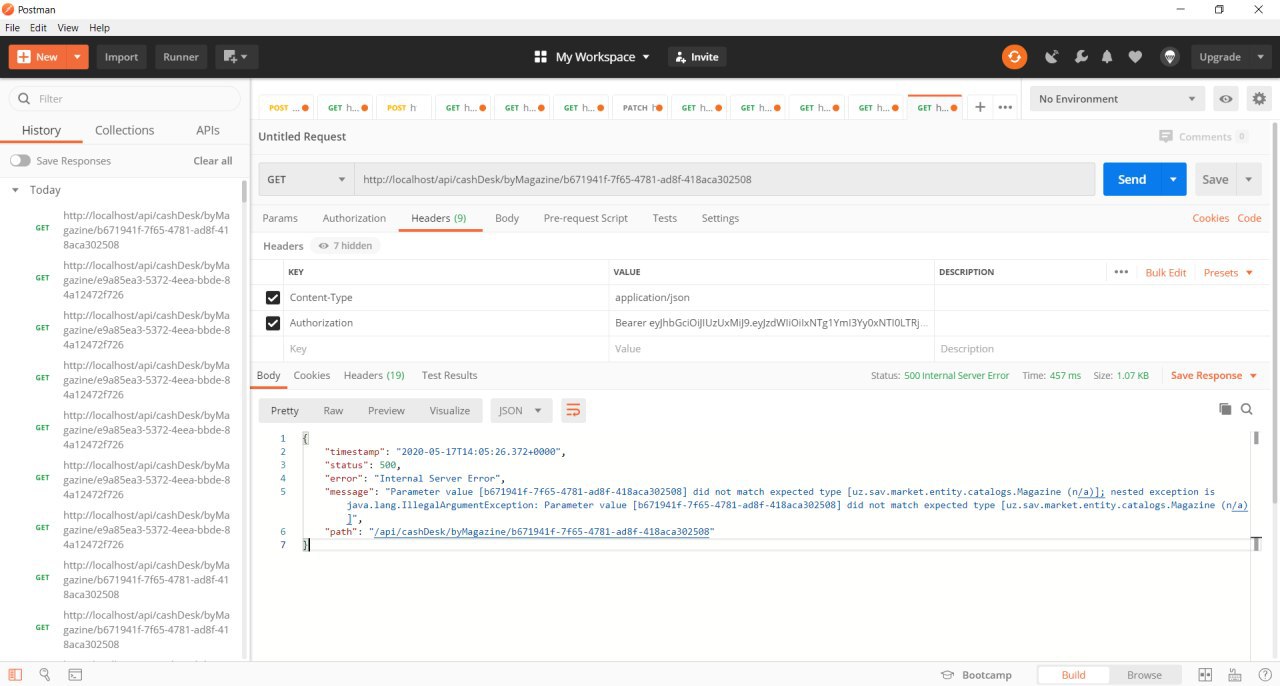The image size is (1280, 686).
Task: Click the Code link
Action: [1250, 218]
